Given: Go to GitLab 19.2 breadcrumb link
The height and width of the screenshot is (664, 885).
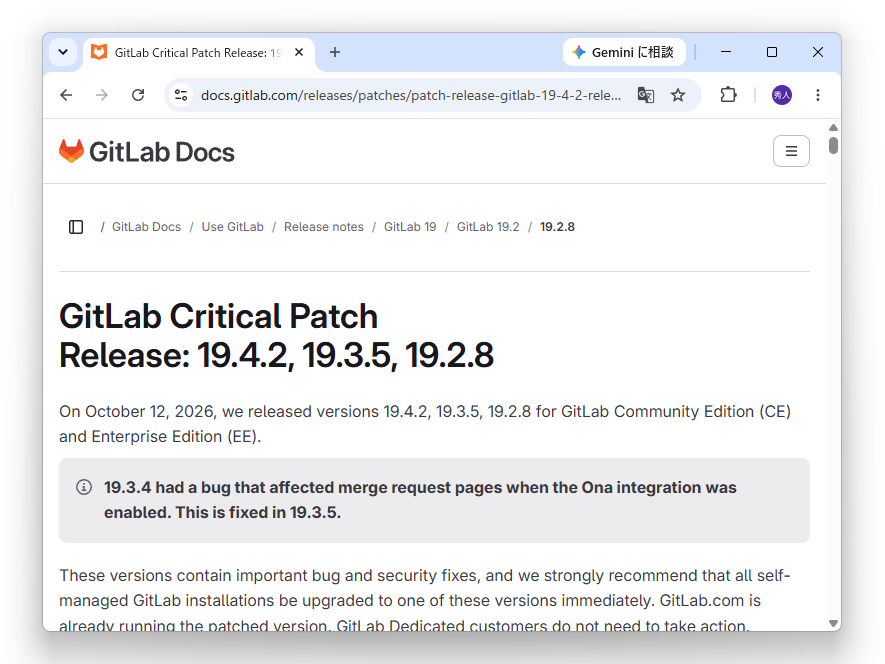Looking at the screenshot, I should point(488,227).
